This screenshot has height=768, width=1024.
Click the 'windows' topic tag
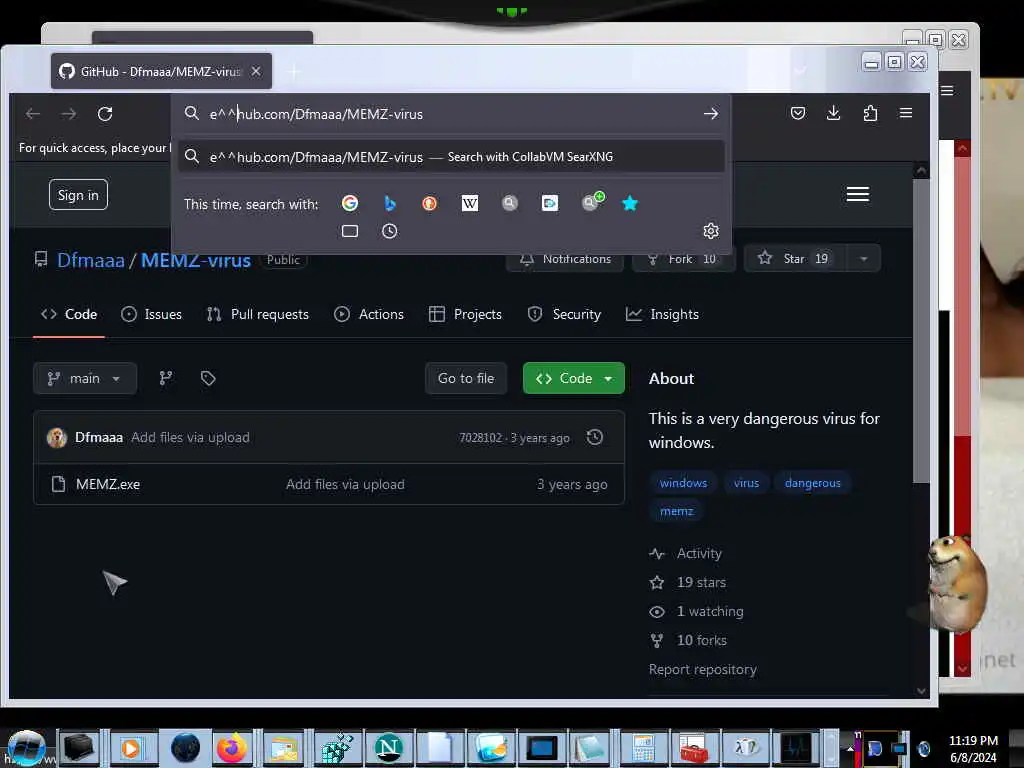click(x=683, y=483)
